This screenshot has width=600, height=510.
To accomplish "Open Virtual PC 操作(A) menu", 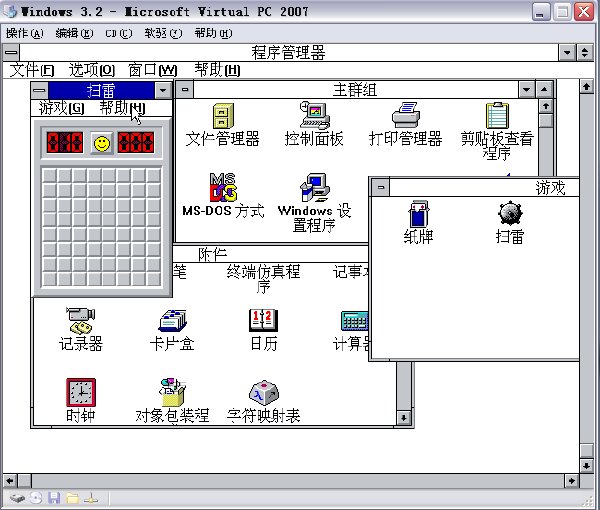I will pos(25,33).
